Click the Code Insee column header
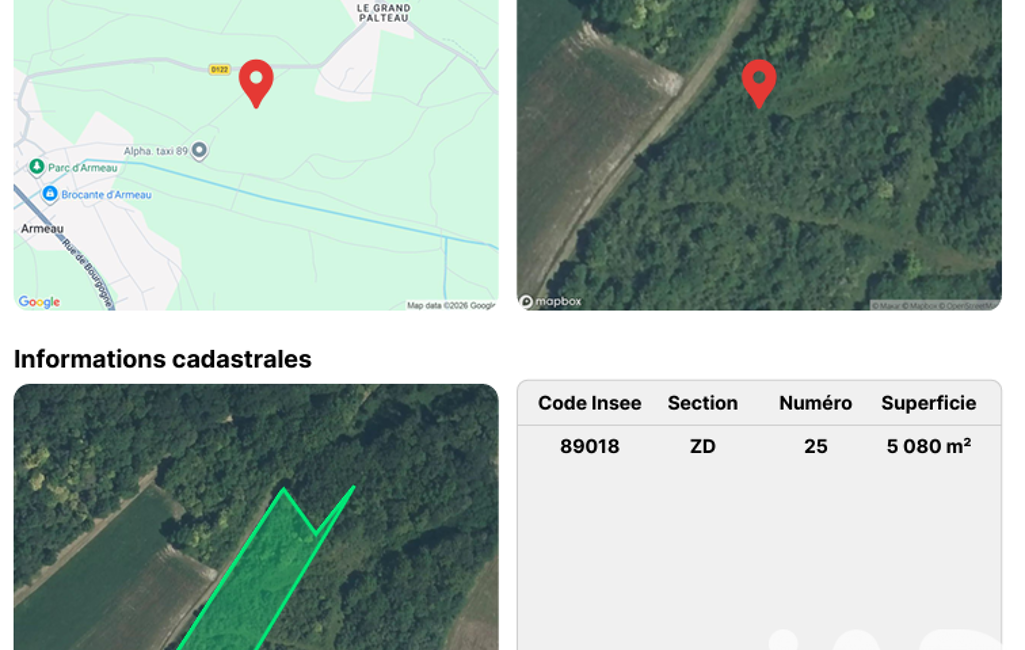Screen dimensions: 1025x650 589,403
